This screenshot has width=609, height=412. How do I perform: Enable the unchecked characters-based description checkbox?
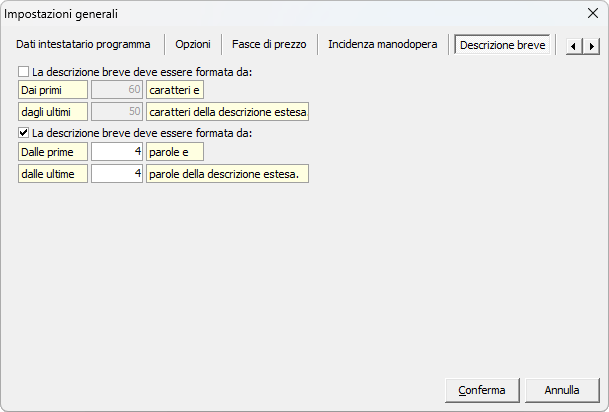(24, 72)
